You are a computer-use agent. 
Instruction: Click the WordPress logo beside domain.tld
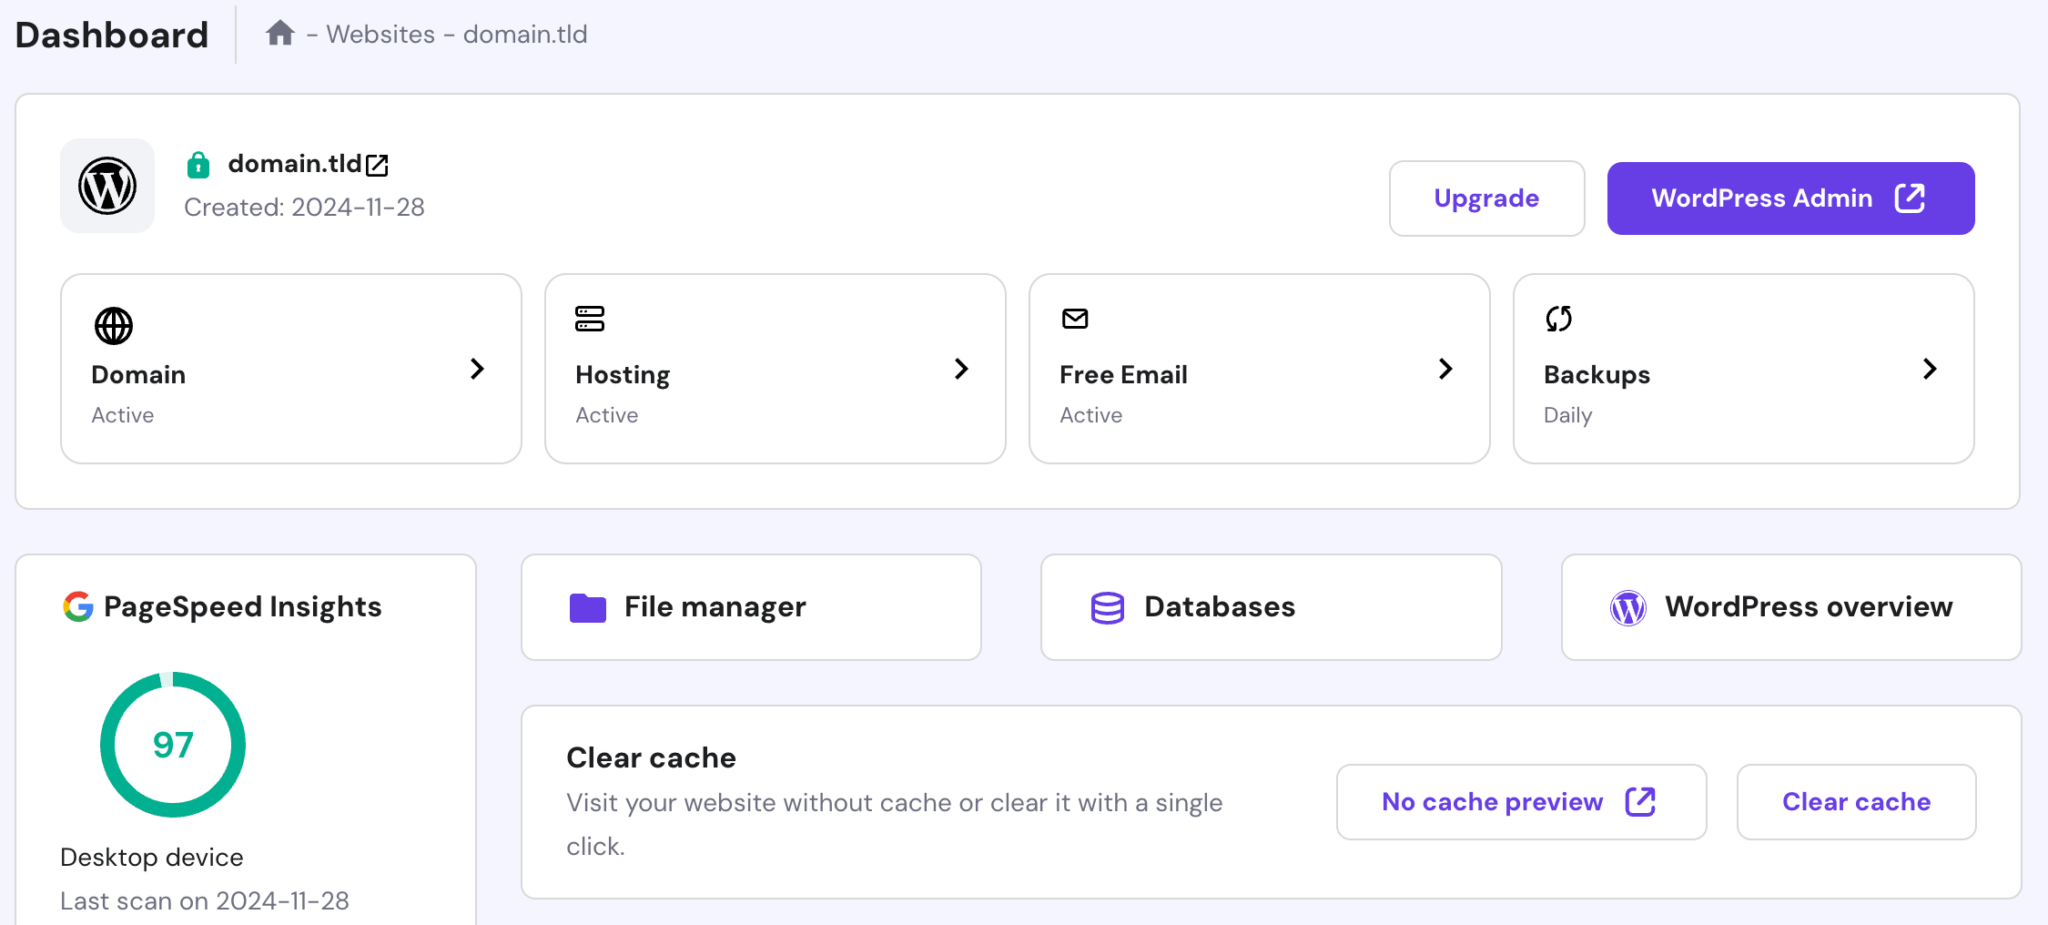(x=107, y=186)
